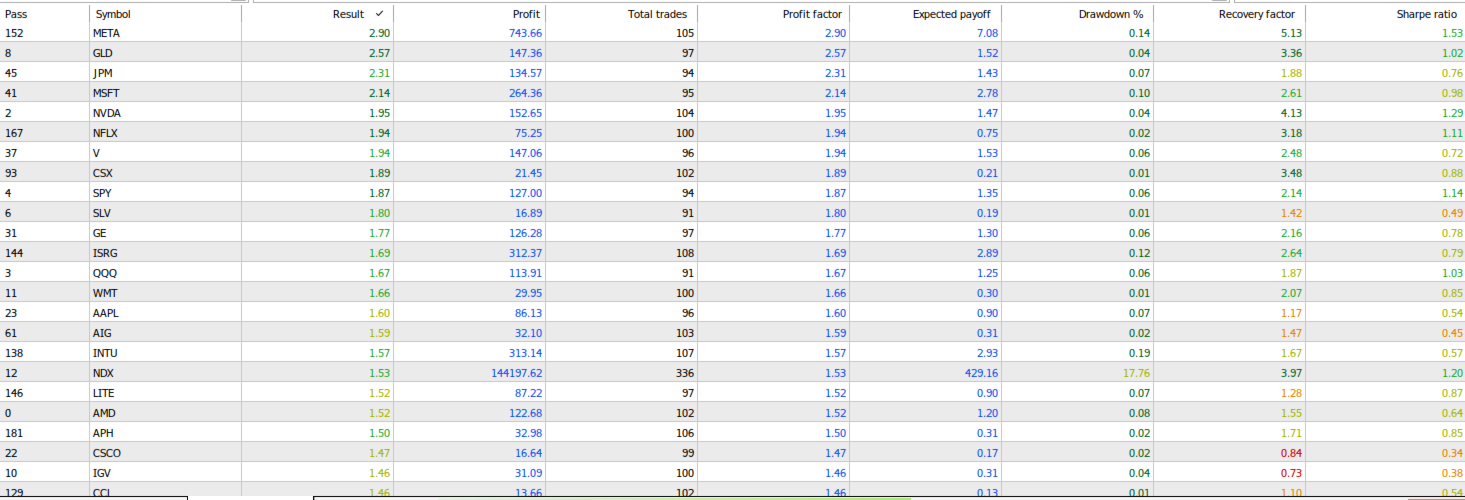Click profit value 312.37 for ISRG

525,253
